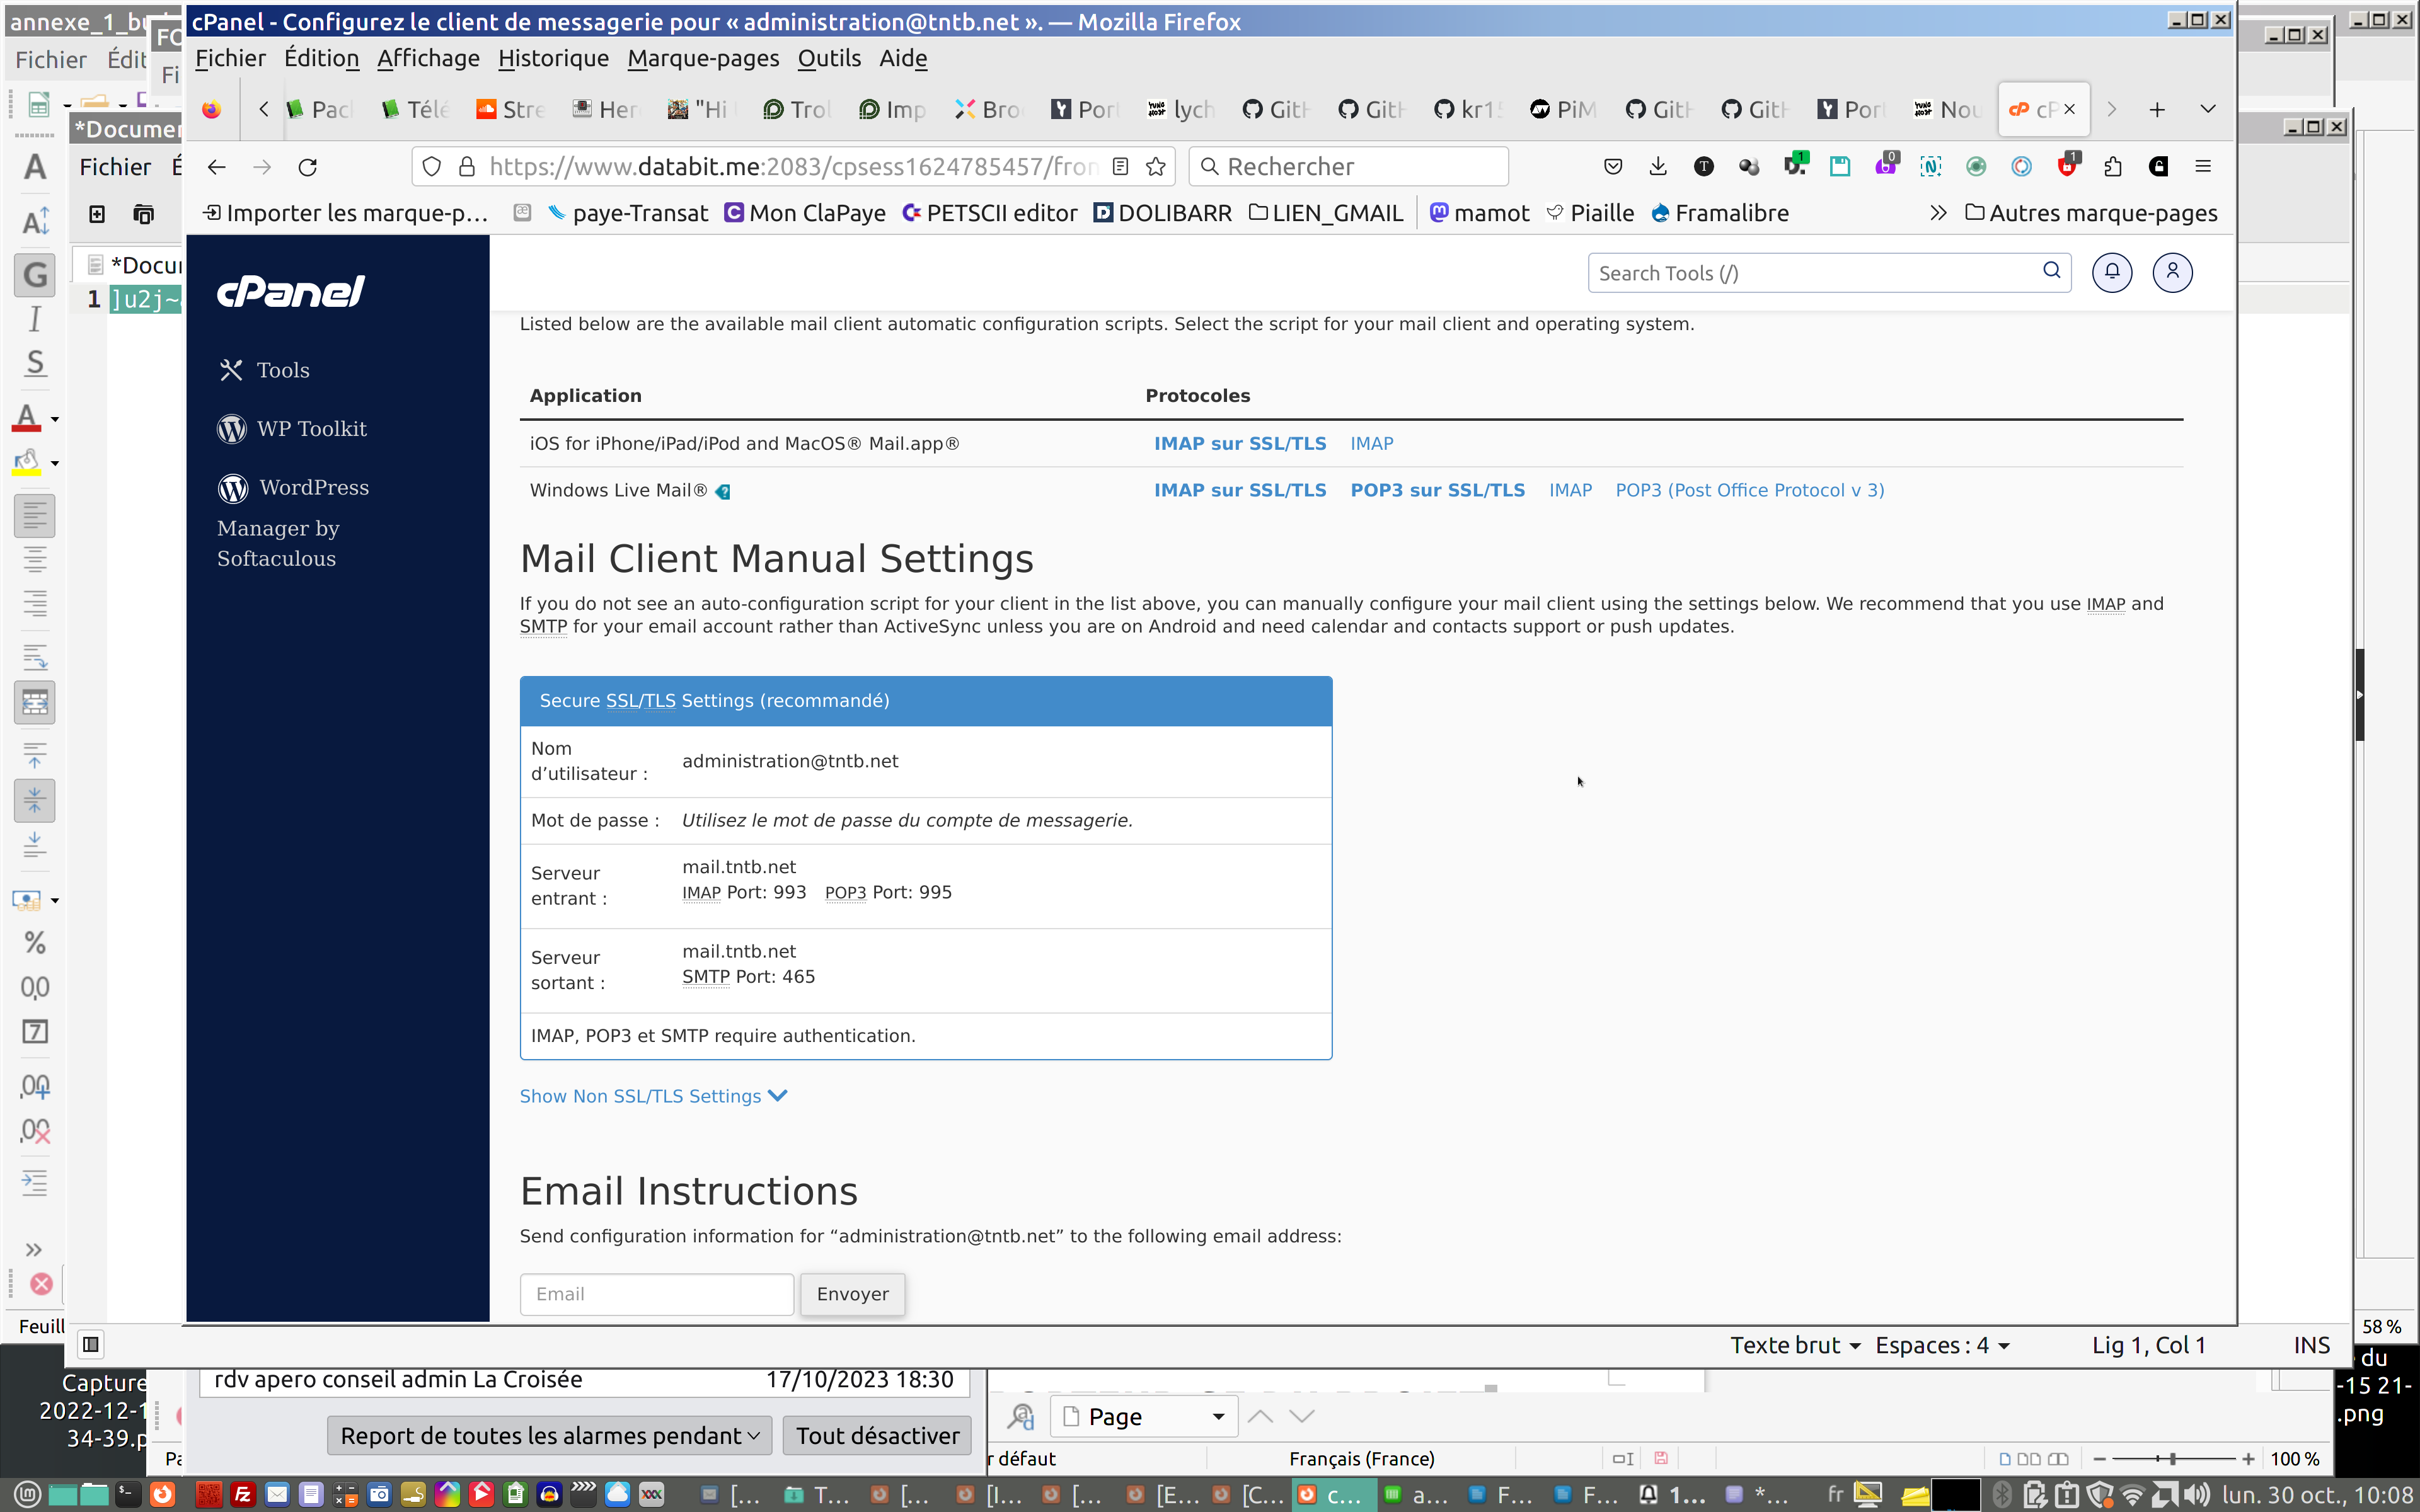2420x1512 pixels.
Task: Open the list all tabs chevron
Action: pos(2208,109)
